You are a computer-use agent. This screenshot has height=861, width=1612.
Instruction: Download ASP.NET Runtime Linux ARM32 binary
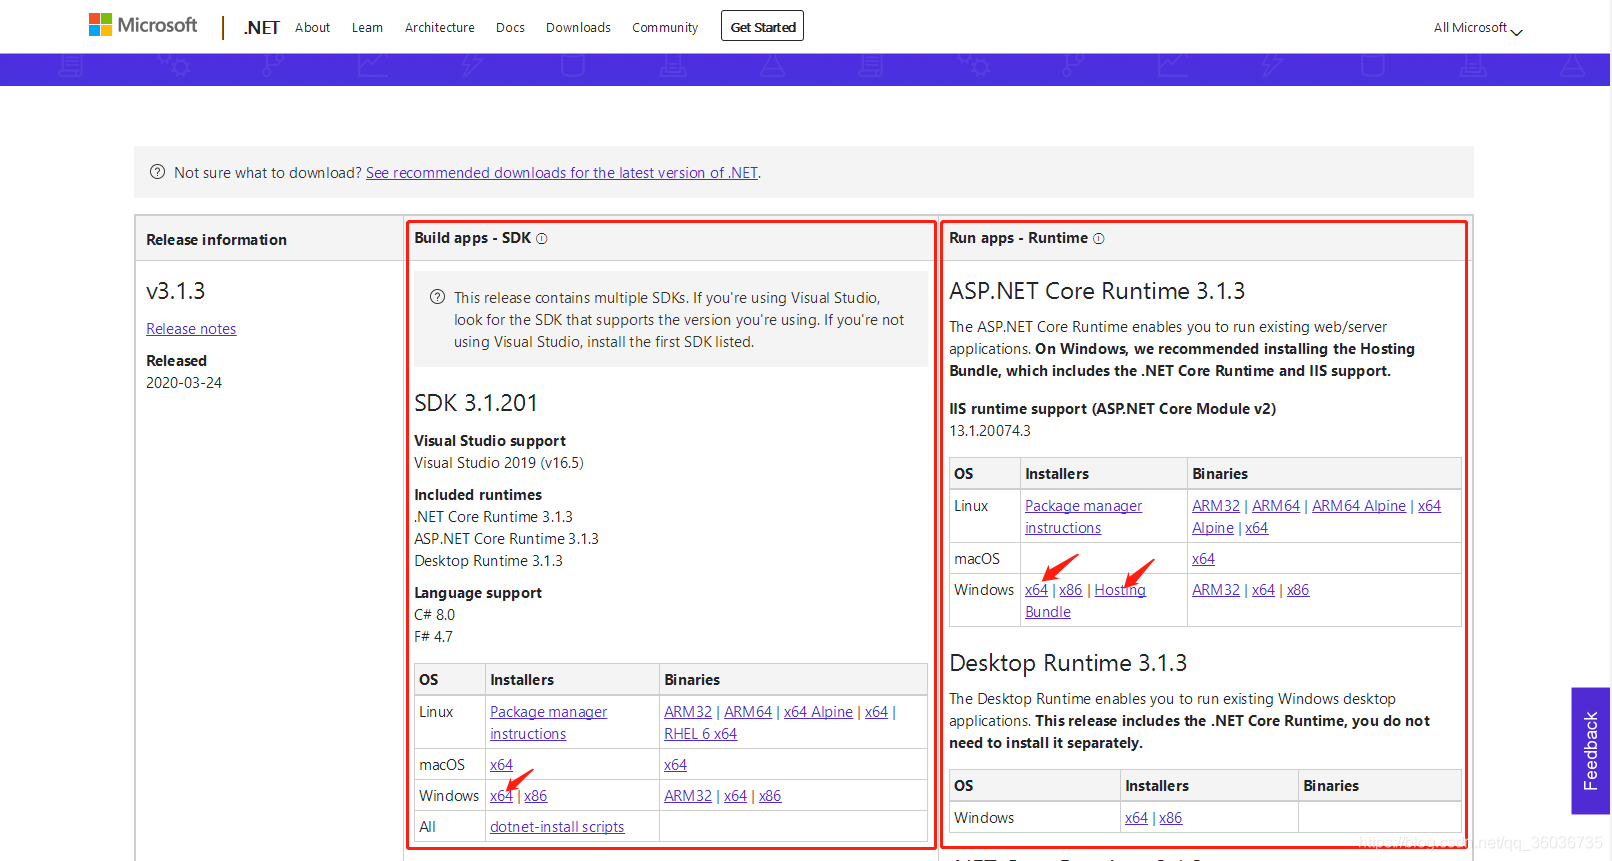coord(1216,506)
